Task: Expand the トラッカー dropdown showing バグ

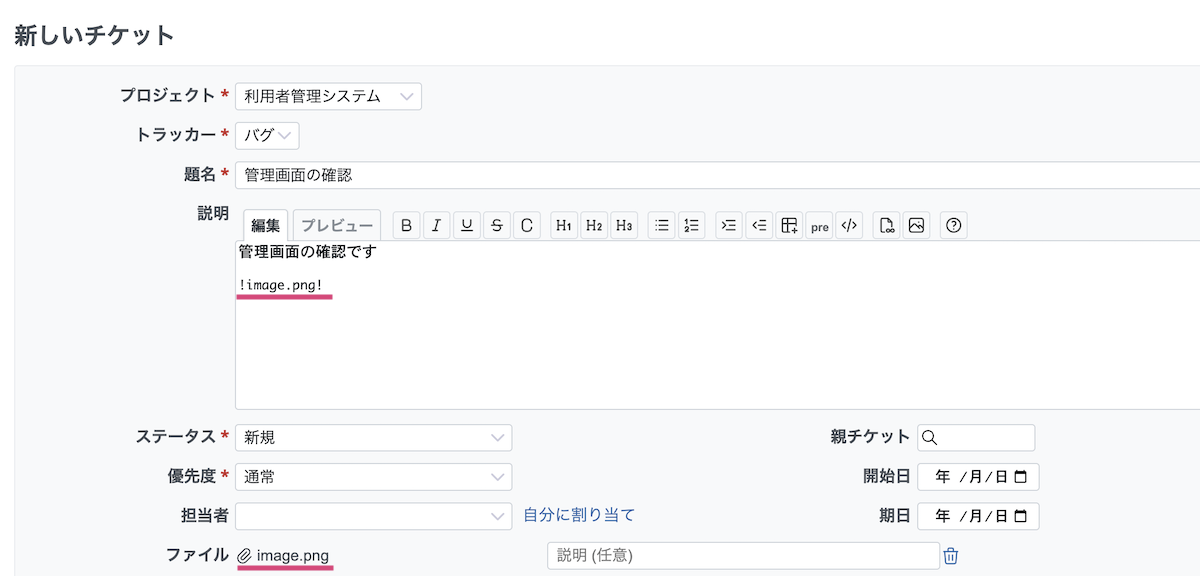Action: pyautogui.click(x=267, y=135)
